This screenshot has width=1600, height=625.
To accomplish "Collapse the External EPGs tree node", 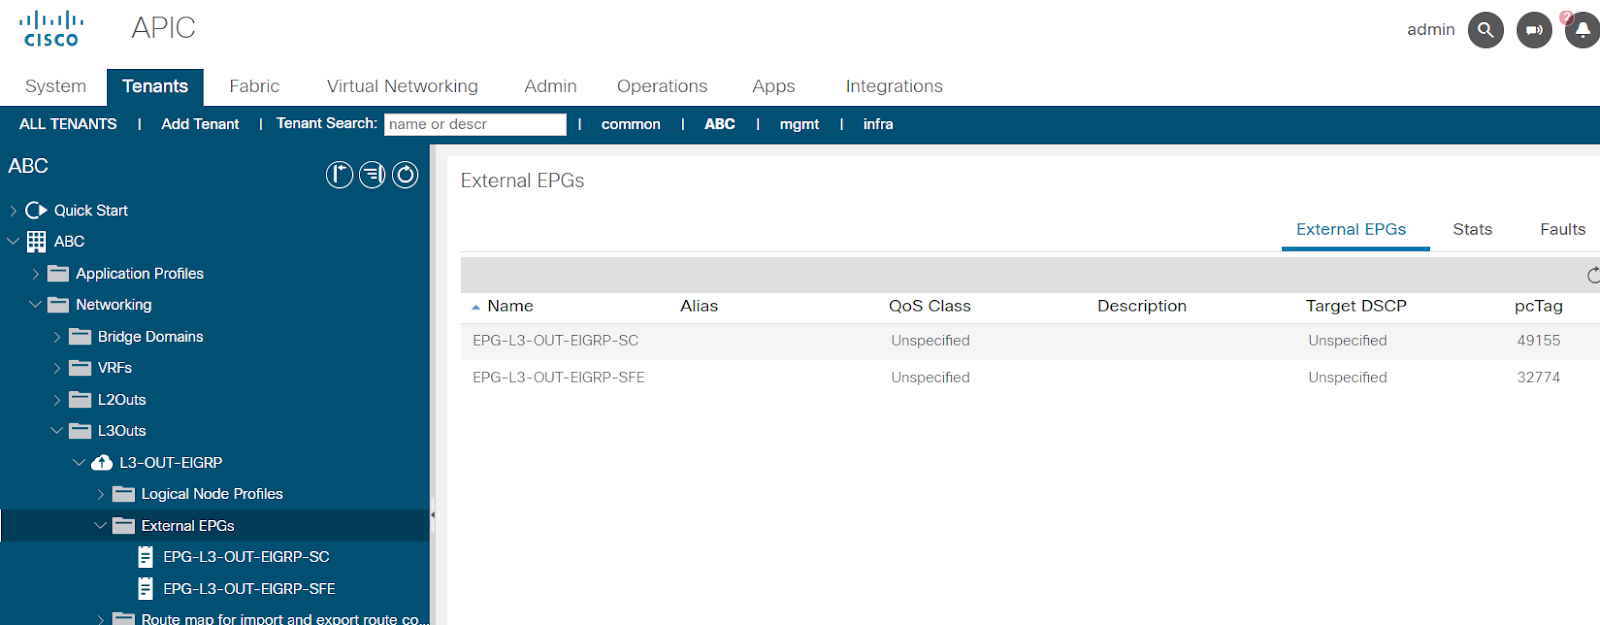I will tap(100, 525).
